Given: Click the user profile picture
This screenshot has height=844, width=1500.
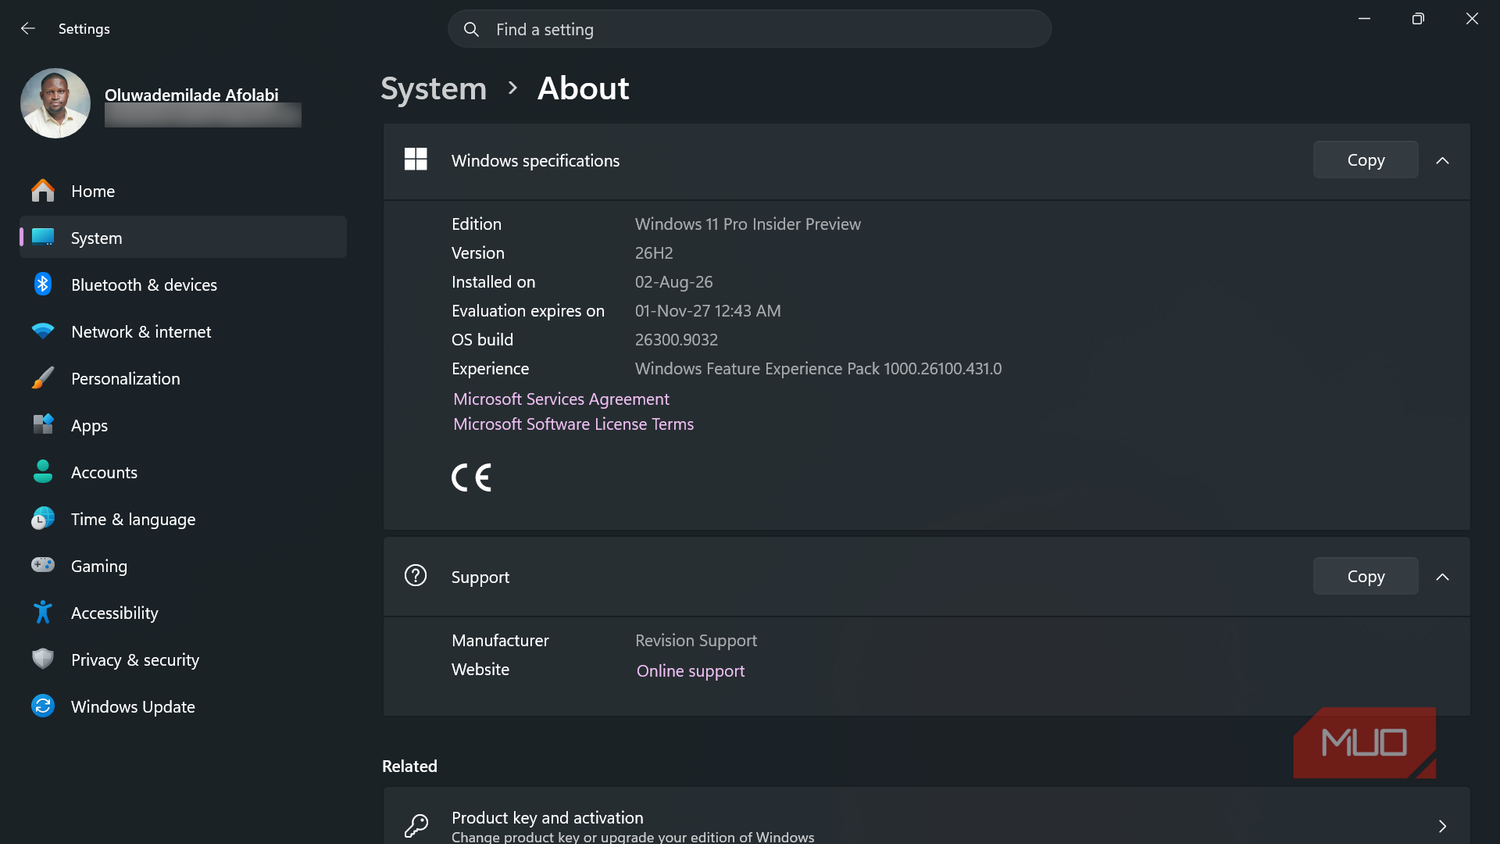Looking at the screenshot, I should pos(55,103).
